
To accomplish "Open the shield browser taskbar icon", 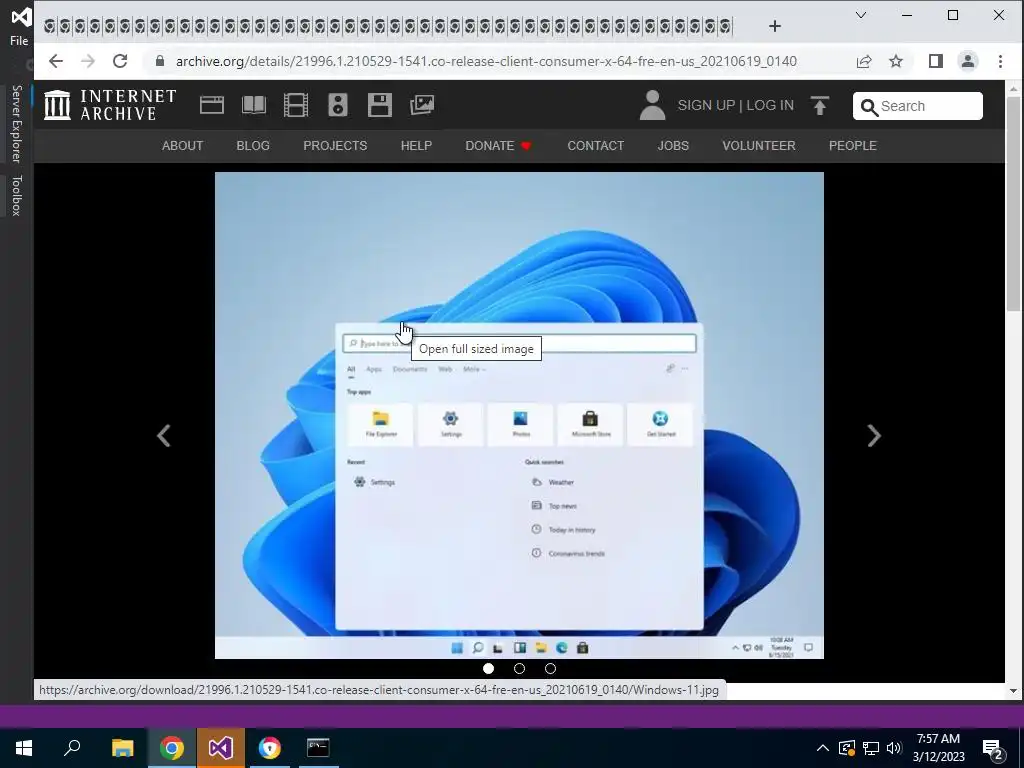I will click(x=269, y=748).
